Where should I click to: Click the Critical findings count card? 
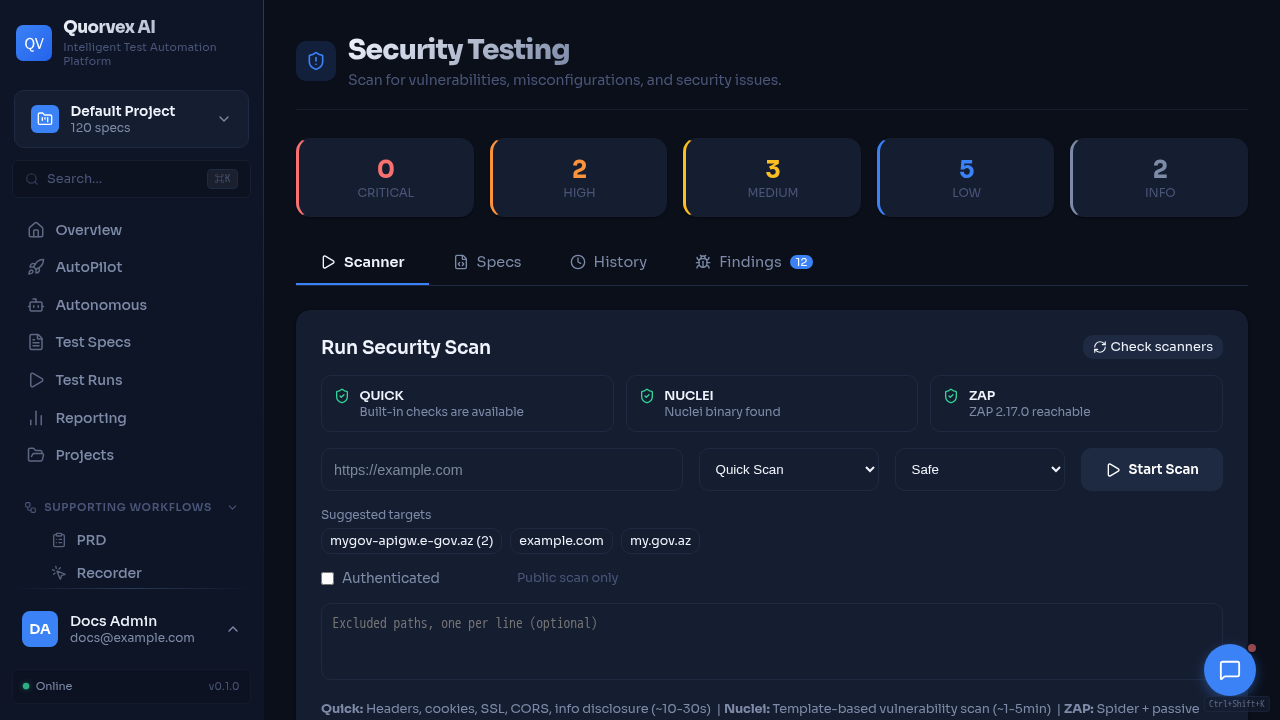(385, 178)
